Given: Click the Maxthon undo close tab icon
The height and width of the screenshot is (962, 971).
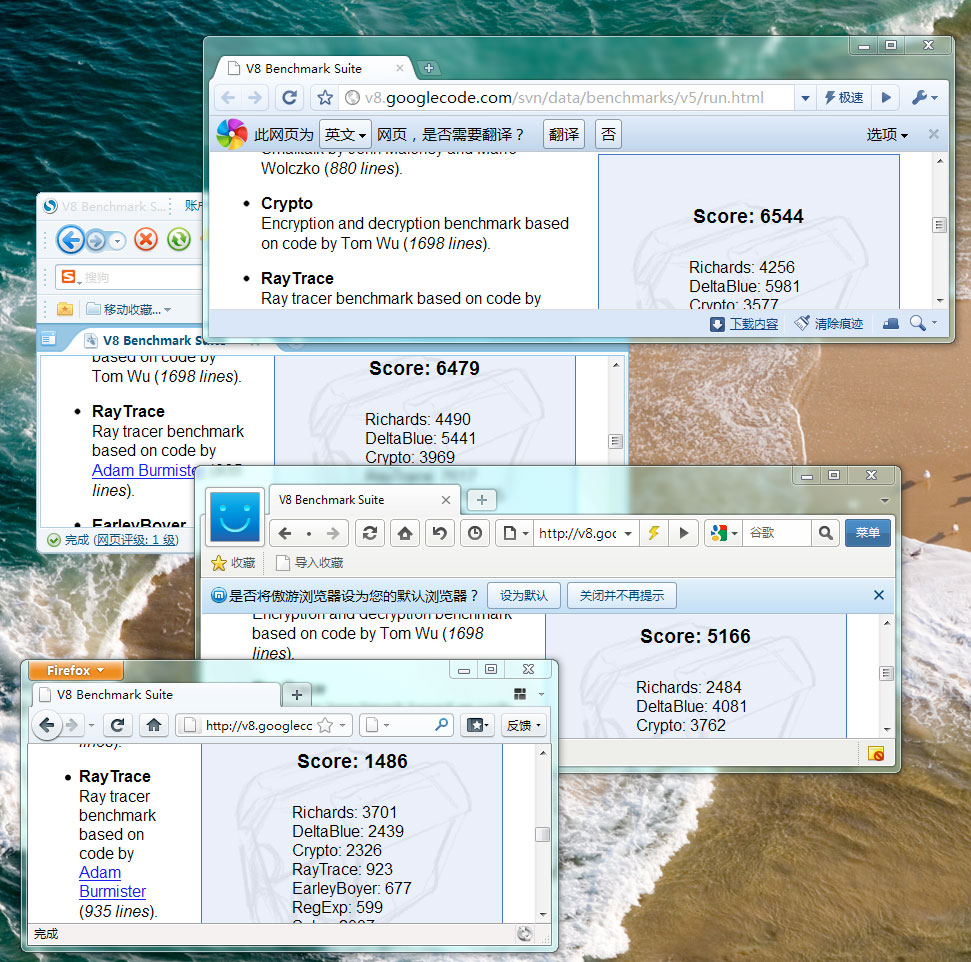Looking at the screenshot, I should (438, 533).
